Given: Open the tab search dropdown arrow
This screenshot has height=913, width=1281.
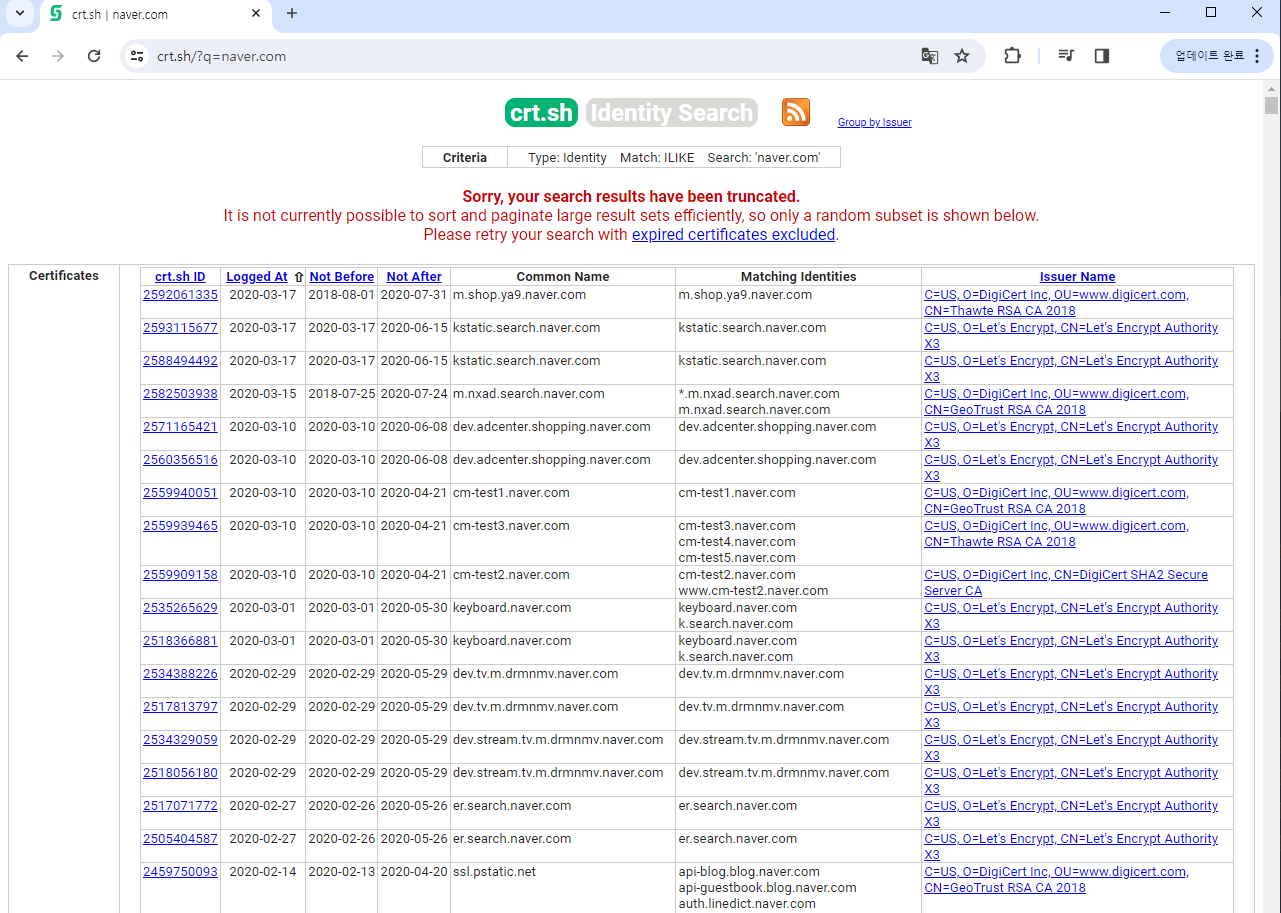Looking at the screenshot, I should pyautogui.click(x=19, y=13).
